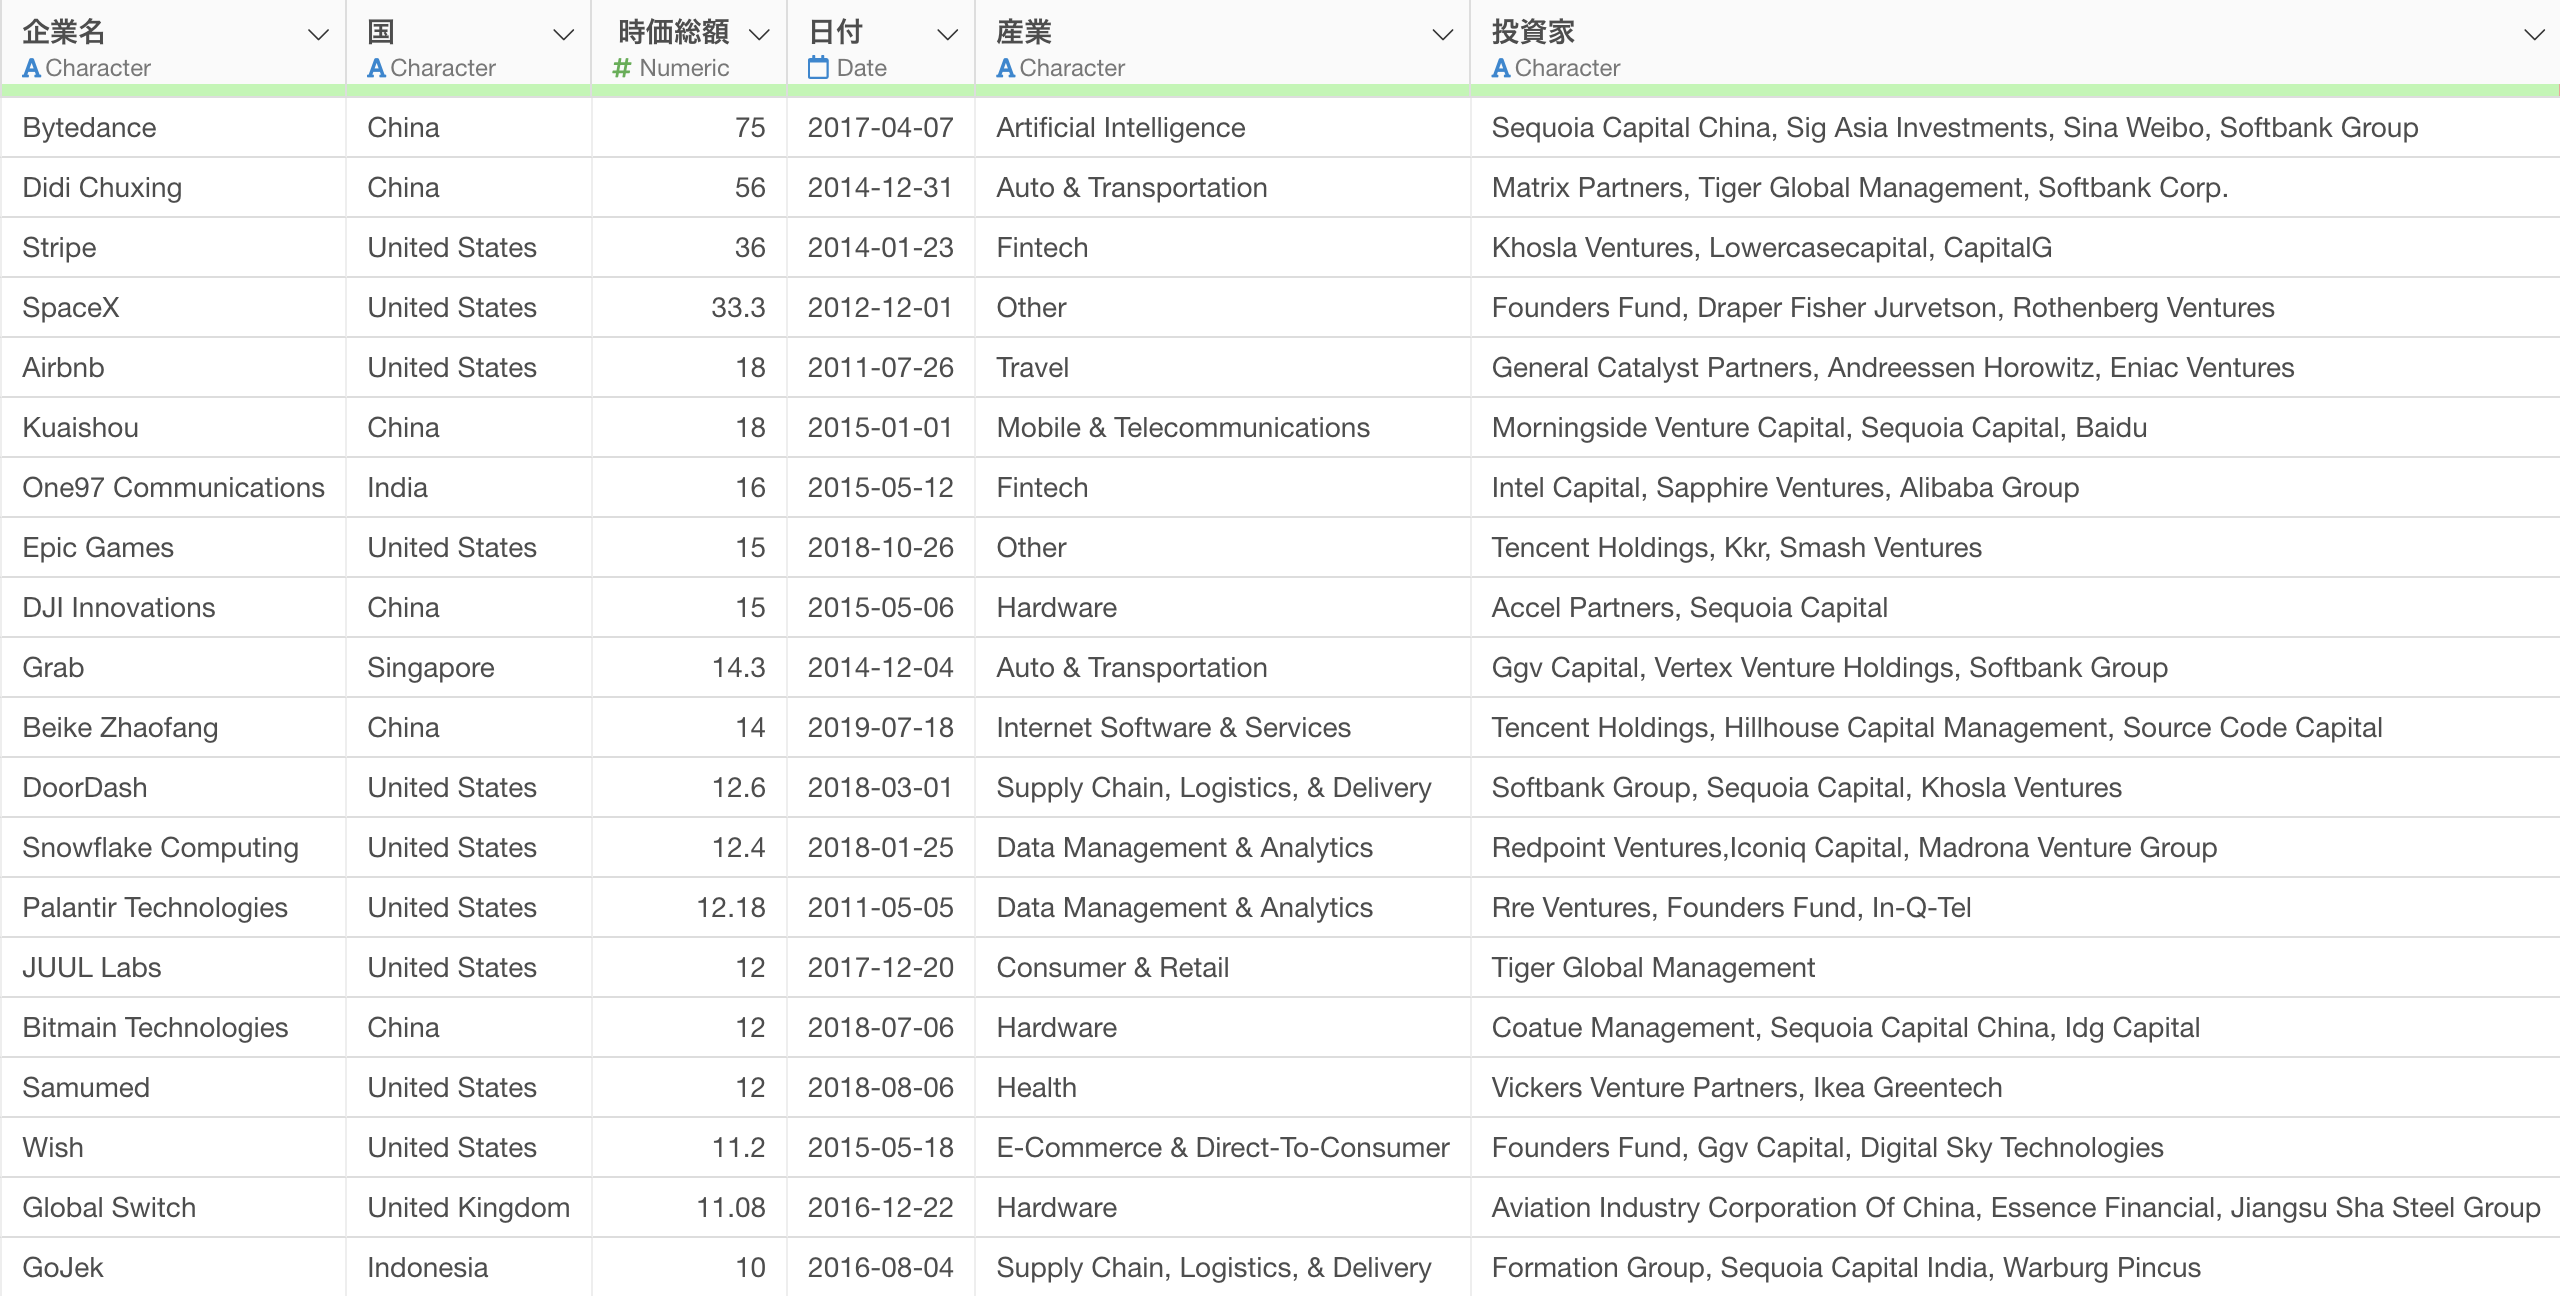The image size is (2560, 1296).
Task: Click the Beike Zhaofang company cell
Action: [x=173, y=728]
